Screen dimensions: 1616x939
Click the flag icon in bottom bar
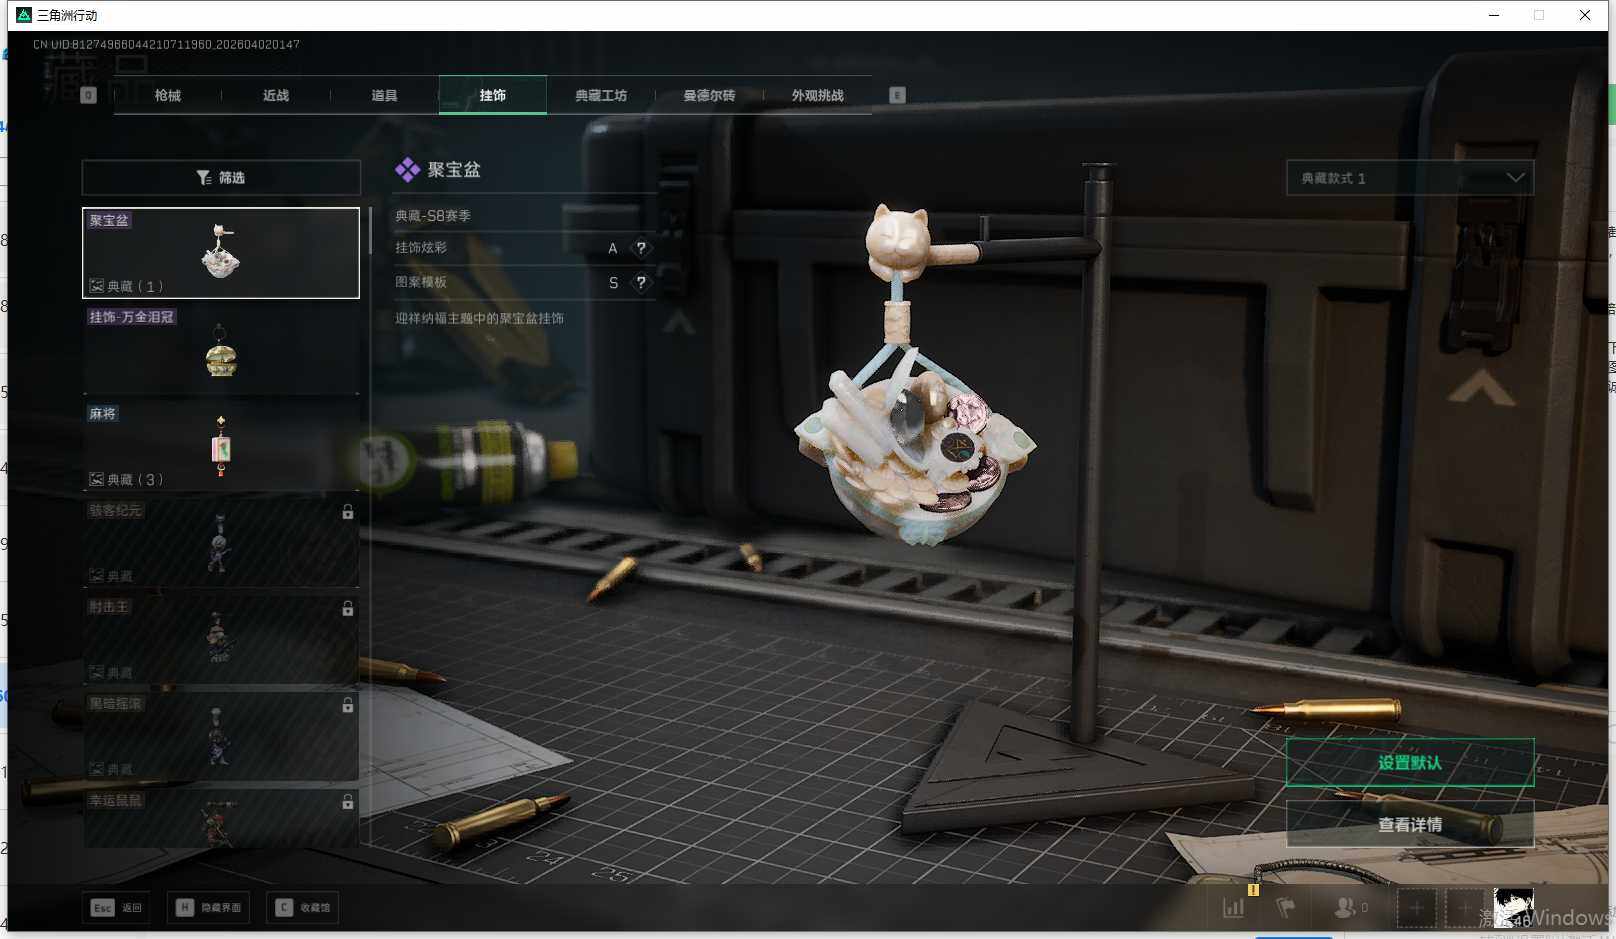click(1286, 908)
